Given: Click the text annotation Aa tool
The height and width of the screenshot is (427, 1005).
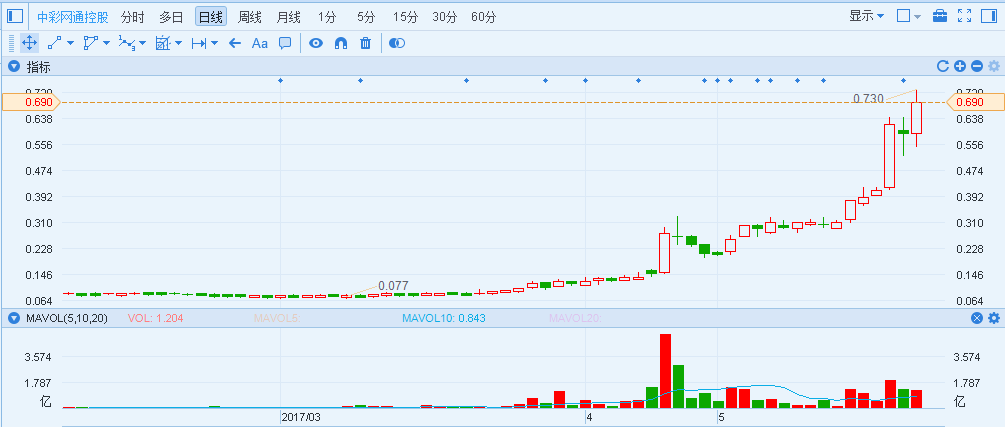Looking at the screenshot, I should (259, 43).
